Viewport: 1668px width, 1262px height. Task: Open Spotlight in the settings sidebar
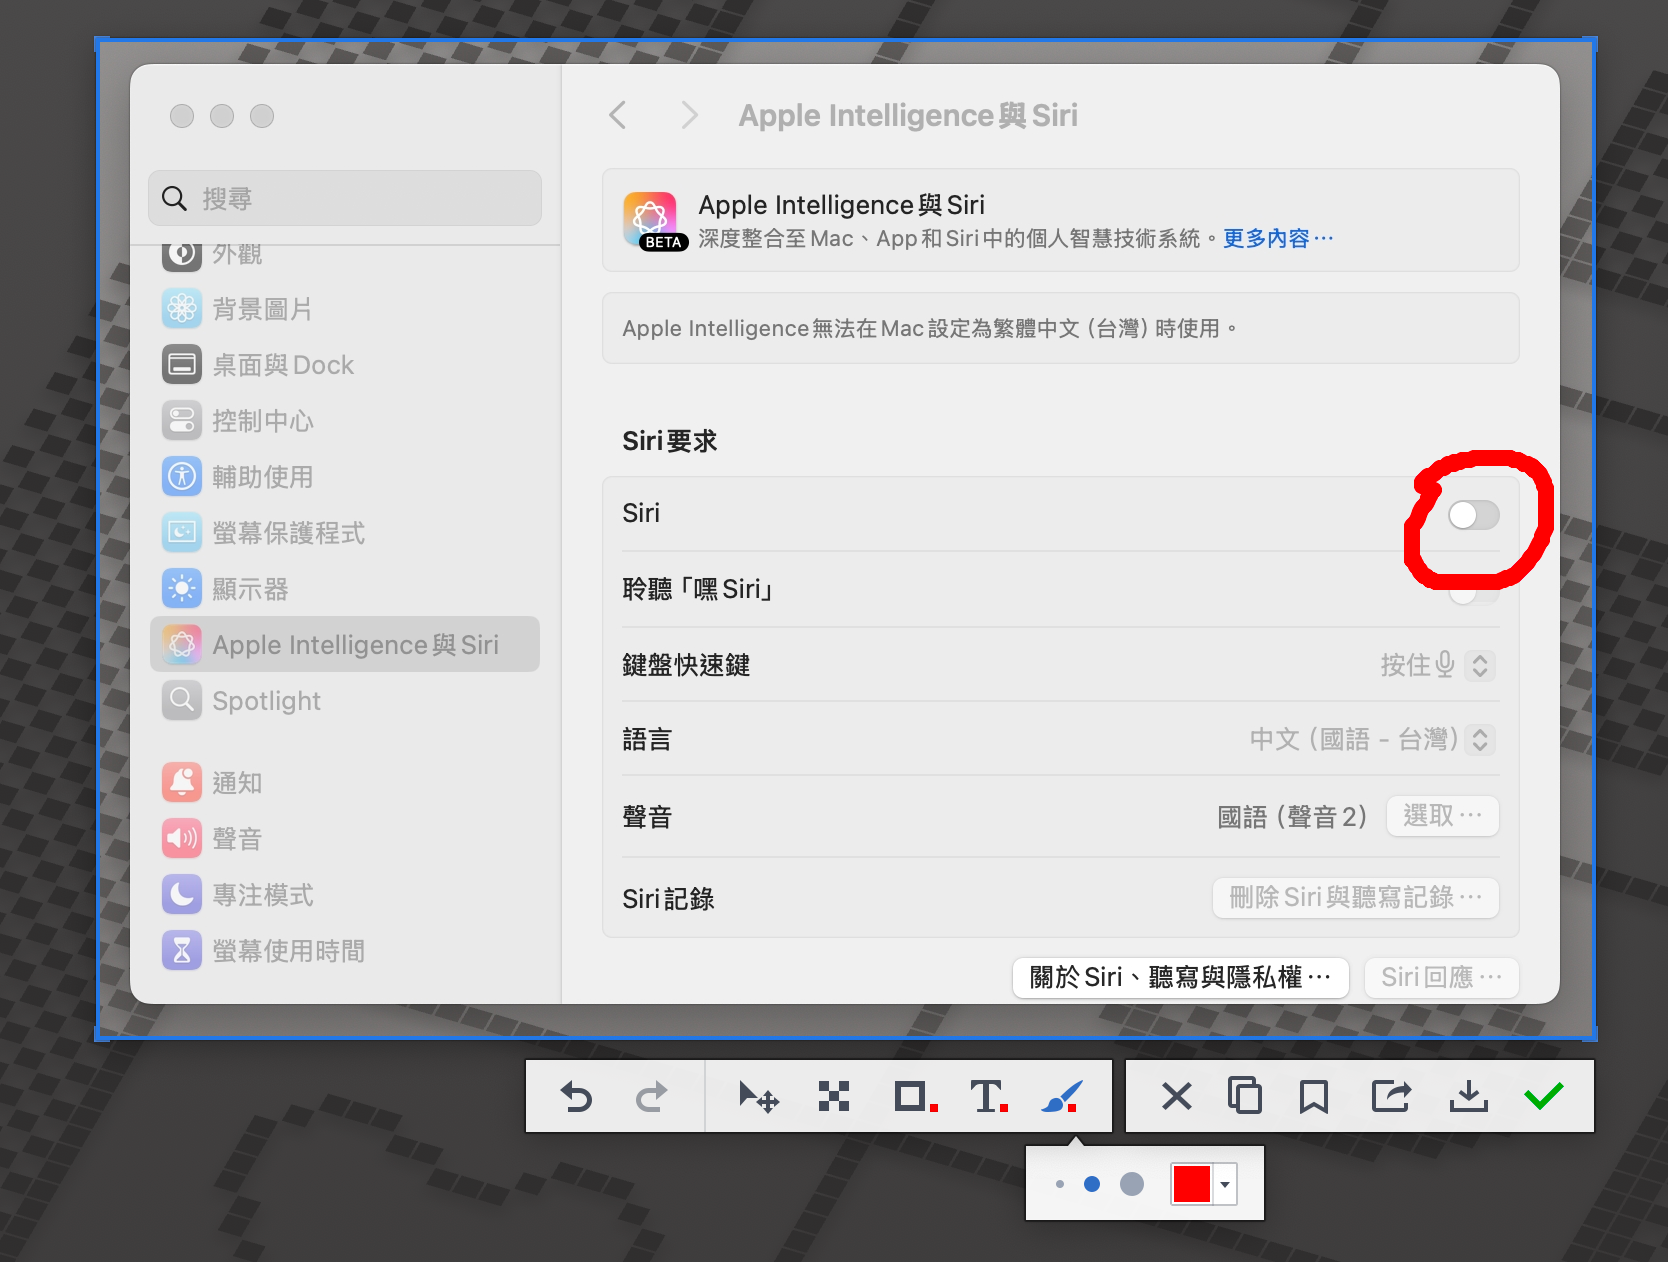point(266,701)
